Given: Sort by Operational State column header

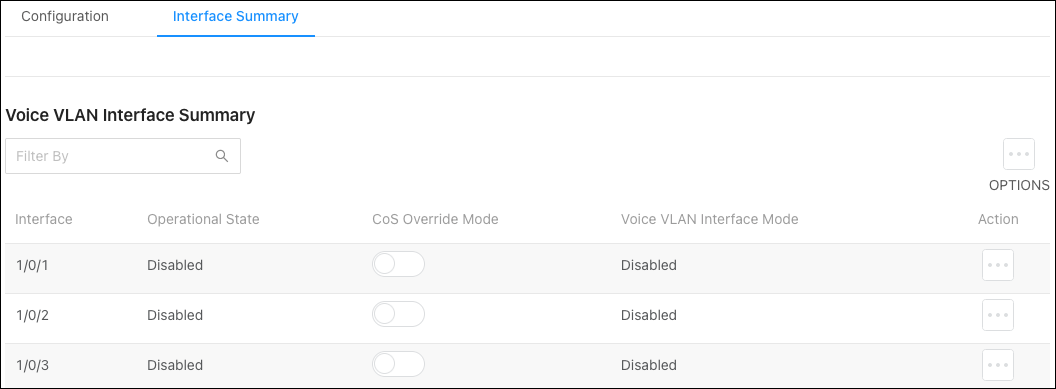Looking at the screenshot, I should tap(203, 219).
